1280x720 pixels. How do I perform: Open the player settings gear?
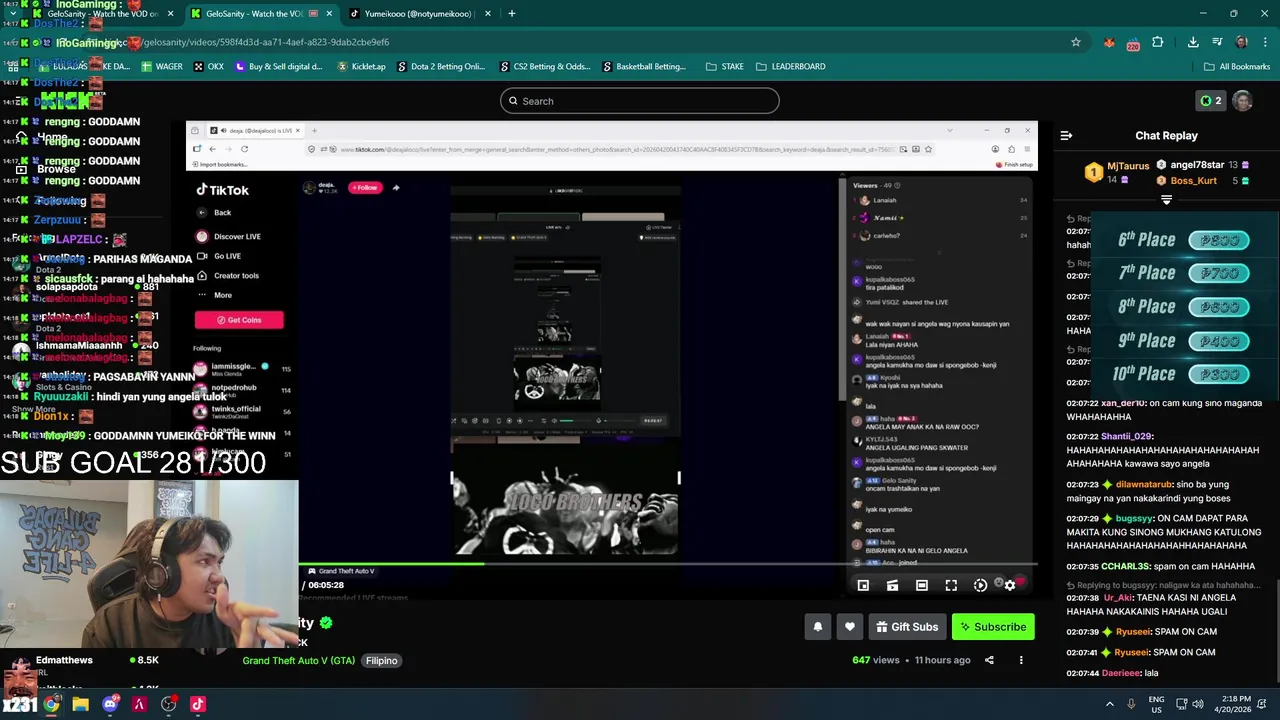click(x=1010, y=586)
